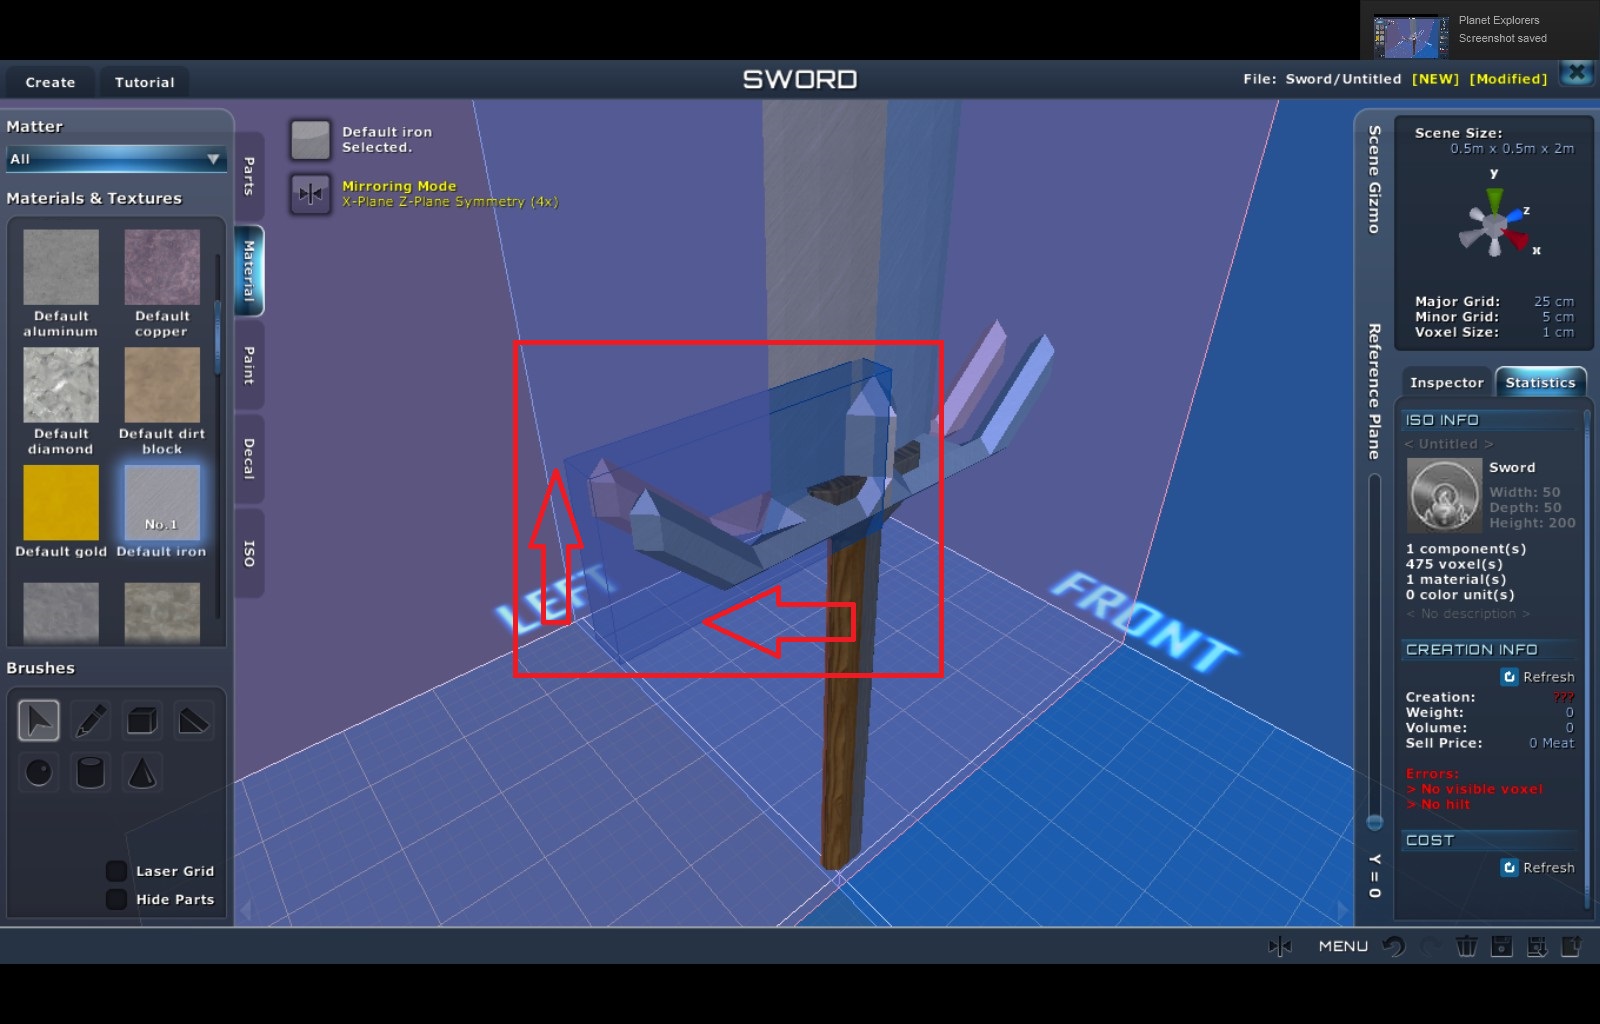Click the Sell Price '0 Meat' value
The image size is (1600, 1024).
click(x=1551, y=743)
